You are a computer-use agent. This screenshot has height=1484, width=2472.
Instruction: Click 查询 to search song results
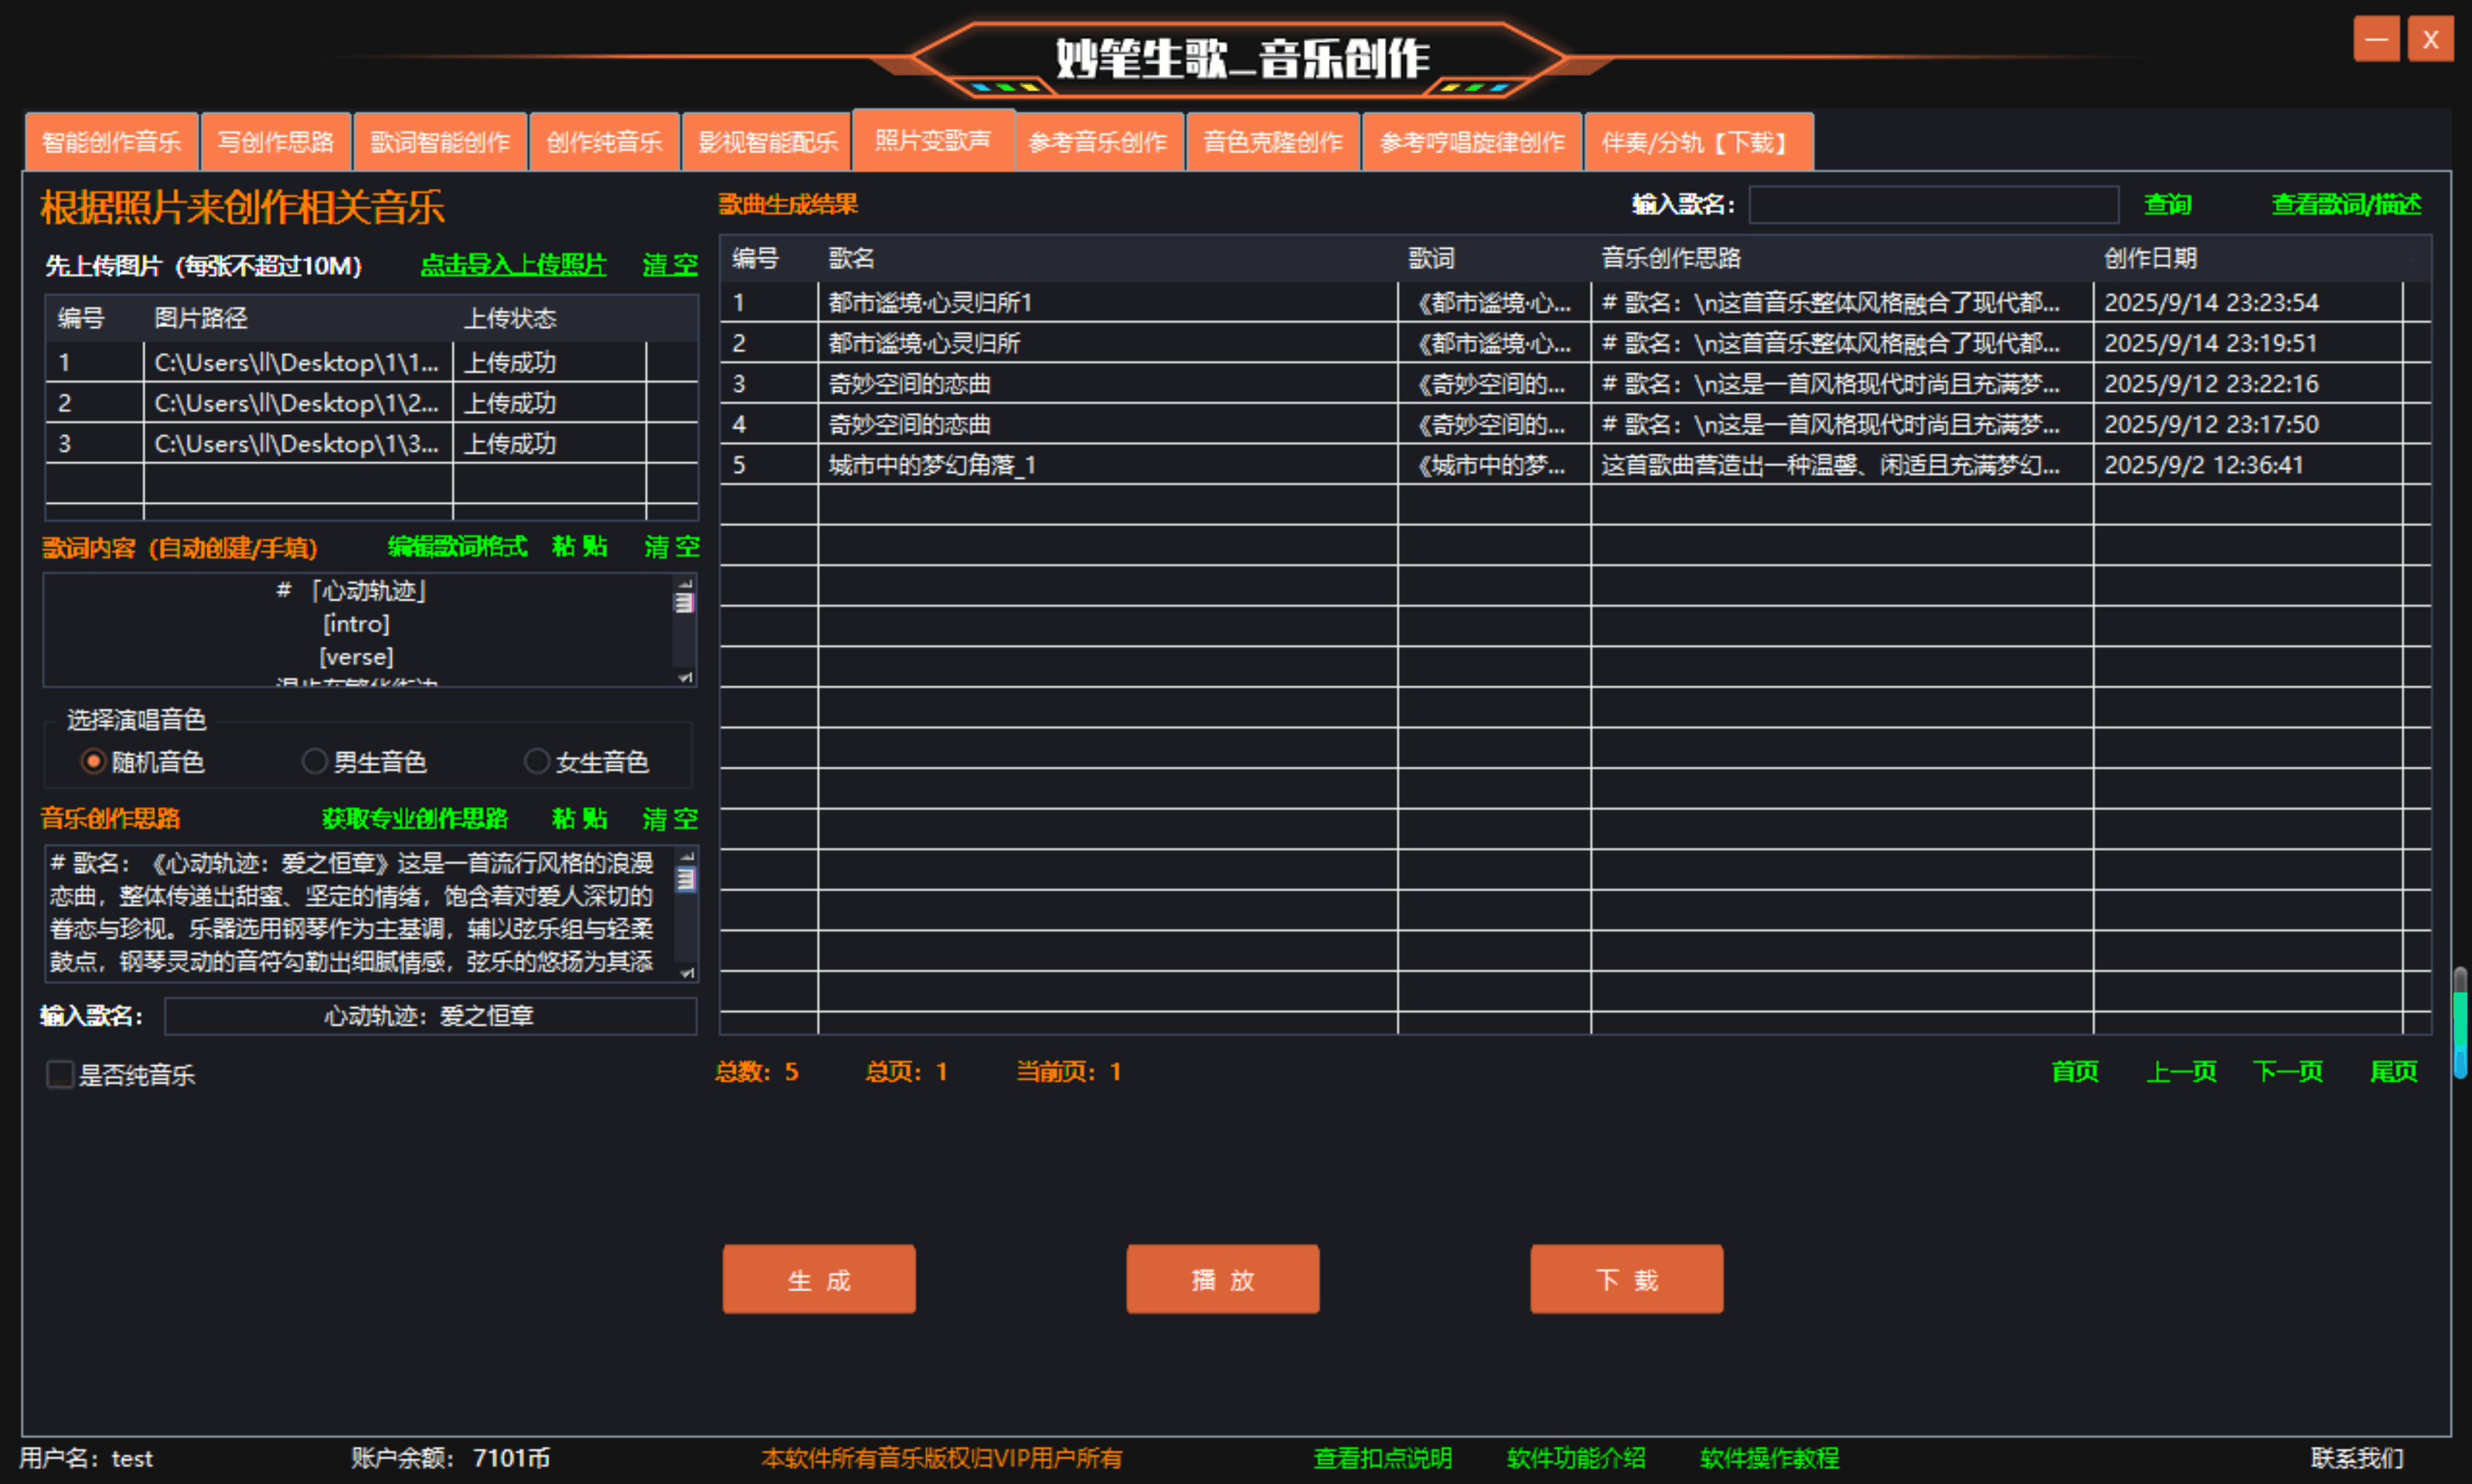pos(2167,204)
